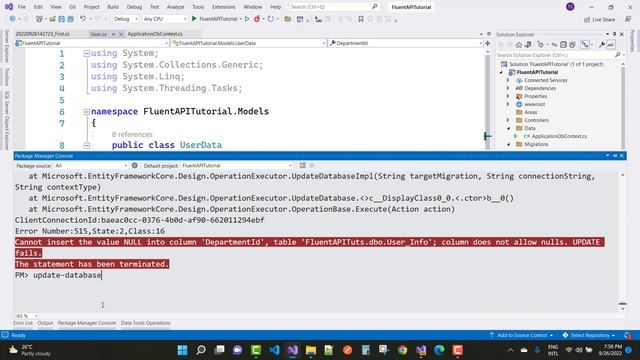Click Switch Views icon in Solution Explorer

pyautogui.click(x=528, y=44)
